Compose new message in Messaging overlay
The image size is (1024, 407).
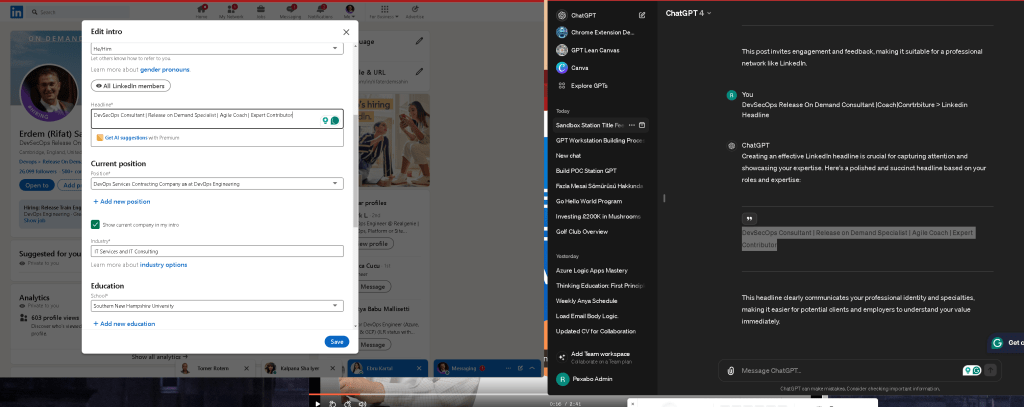click(521, 368)
